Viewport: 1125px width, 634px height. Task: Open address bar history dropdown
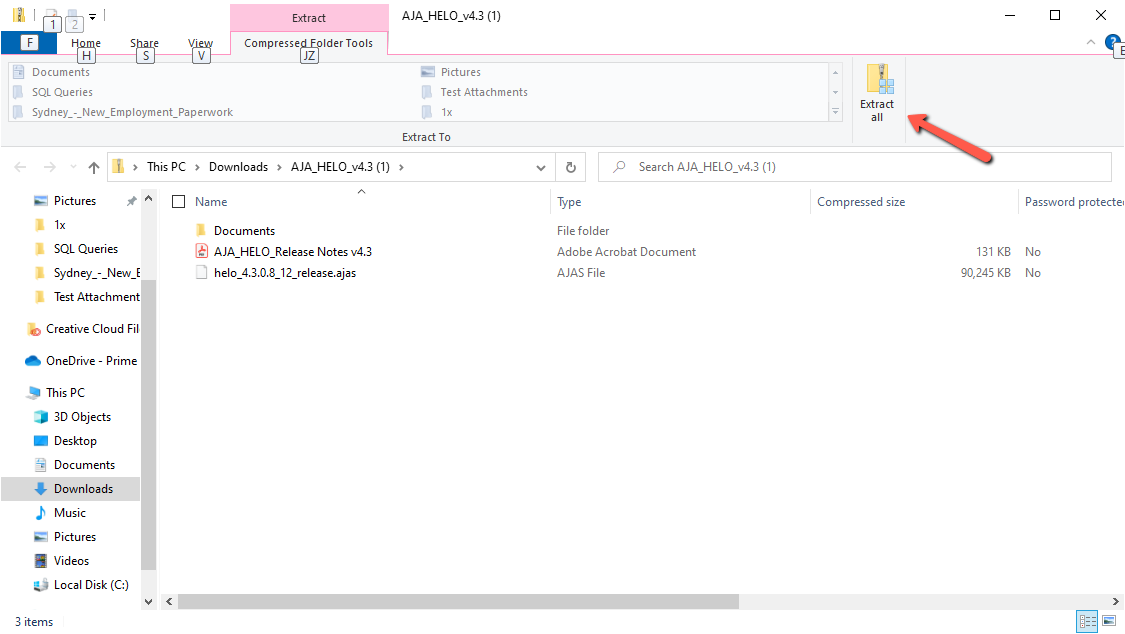pyautogui.click(x=540, y=167)
